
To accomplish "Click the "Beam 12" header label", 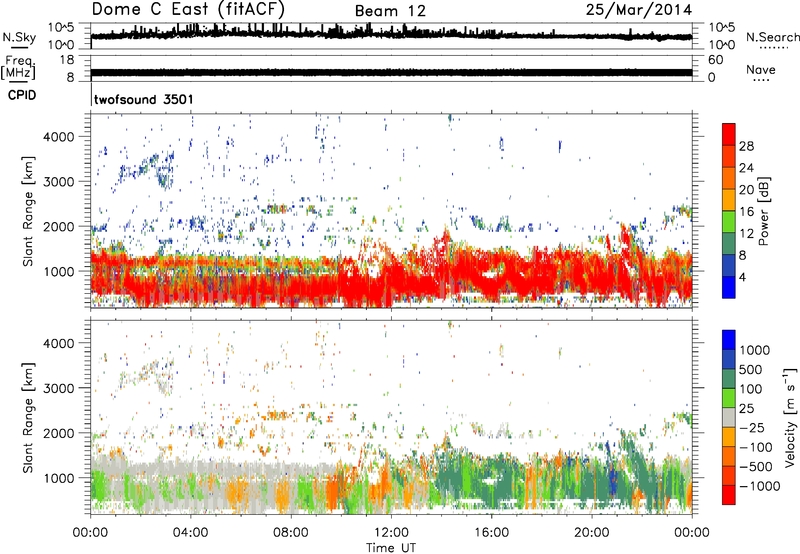I will (x=390, y=11).
